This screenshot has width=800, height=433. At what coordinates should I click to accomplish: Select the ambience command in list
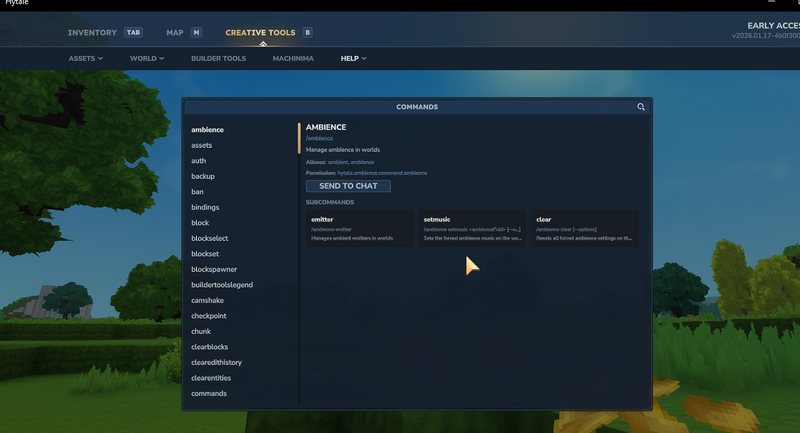pos(207,130)
